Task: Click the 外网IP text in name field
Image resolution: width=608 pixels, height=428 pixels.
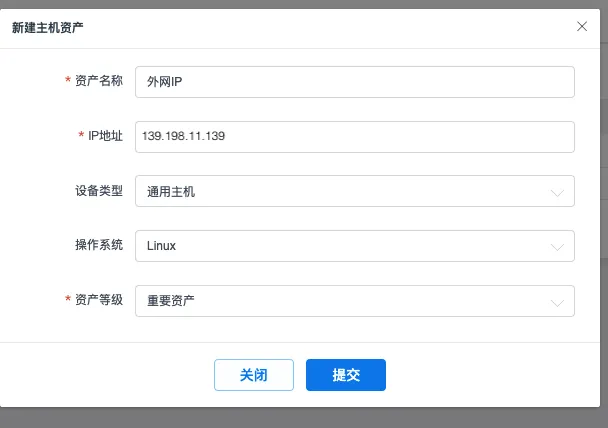Action: [x=164, y=82]
